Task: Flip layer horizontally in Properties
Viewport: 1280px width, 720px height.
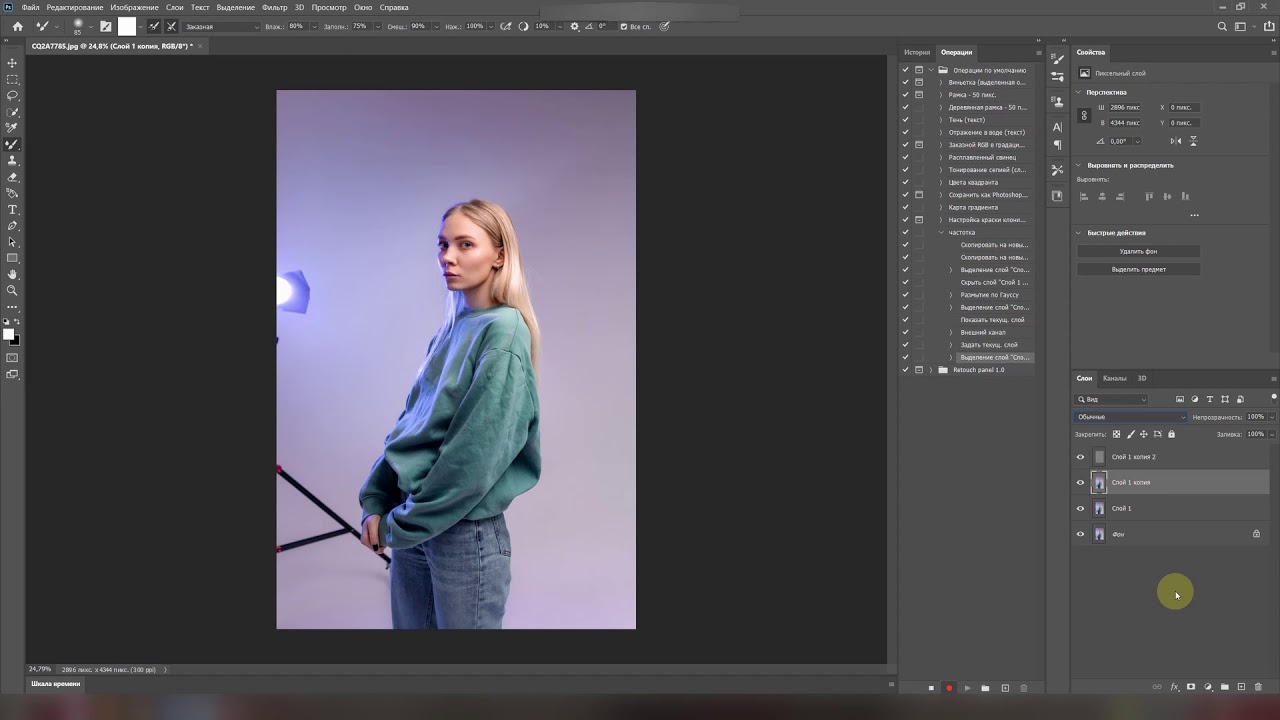Action: [x=1176, y=141]
